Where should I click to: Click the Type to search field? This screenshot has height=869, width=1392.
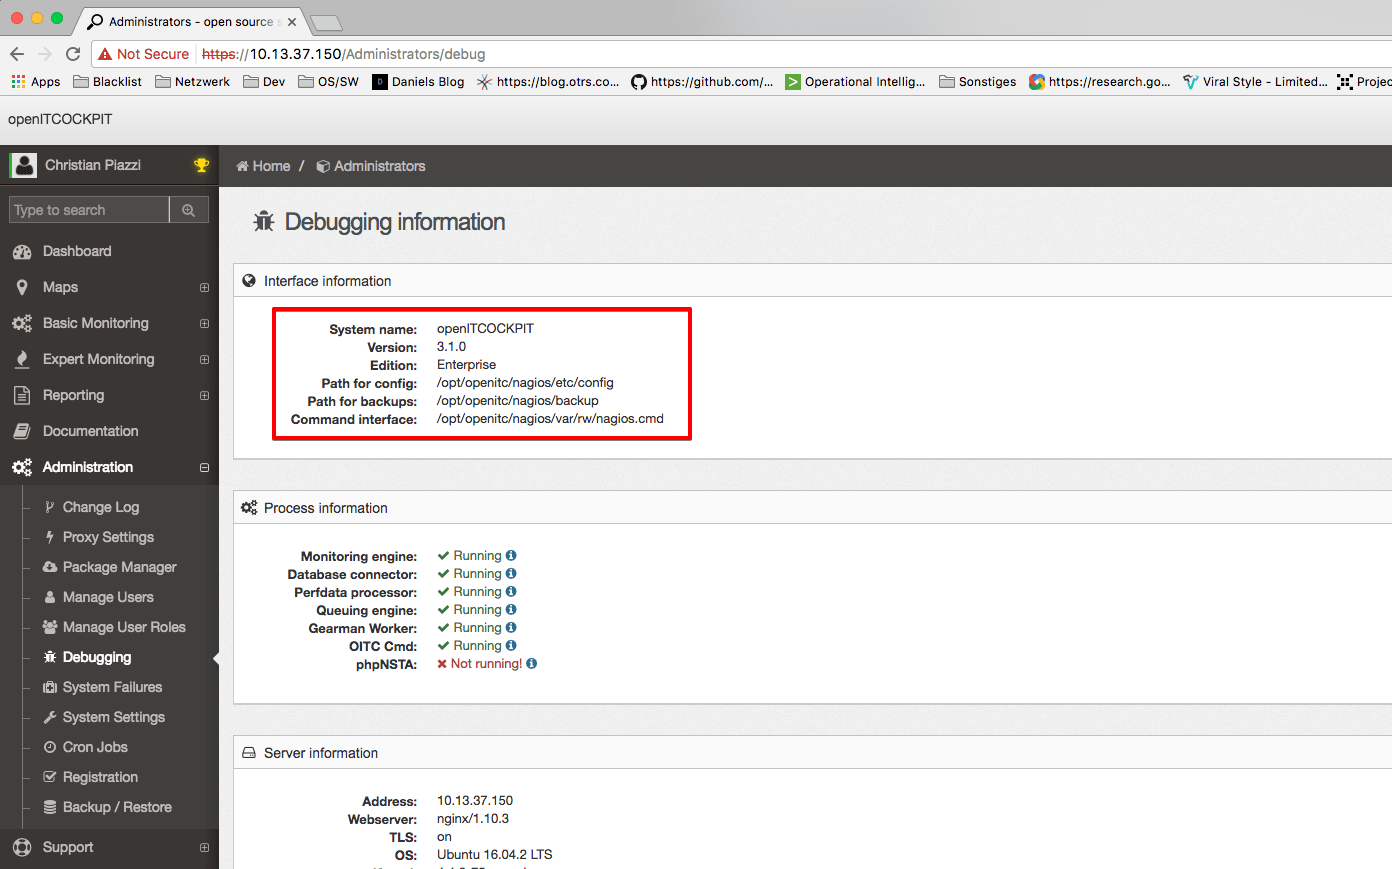(89, 210)
